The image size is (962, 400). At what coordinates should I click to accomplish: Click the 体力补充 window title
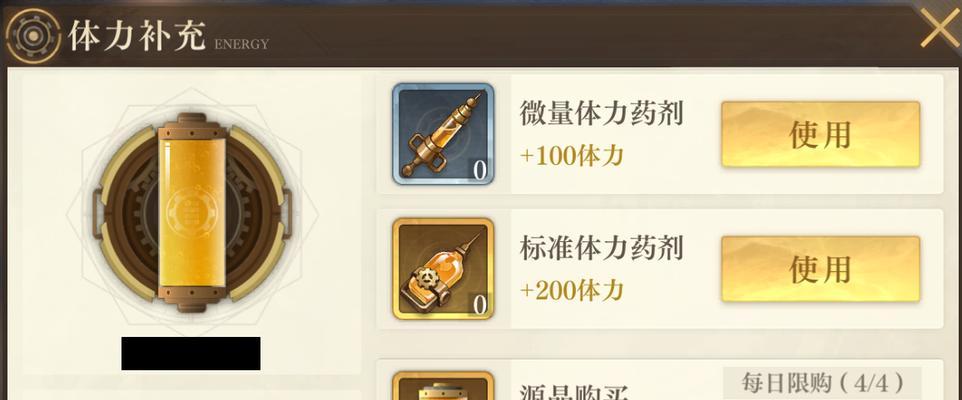click(137, 36)
